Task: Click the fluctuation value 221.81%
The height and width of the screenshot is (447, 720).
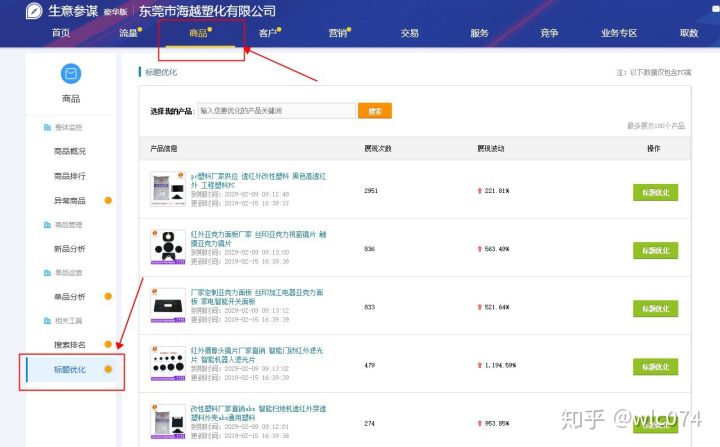Action: point(496,190)
